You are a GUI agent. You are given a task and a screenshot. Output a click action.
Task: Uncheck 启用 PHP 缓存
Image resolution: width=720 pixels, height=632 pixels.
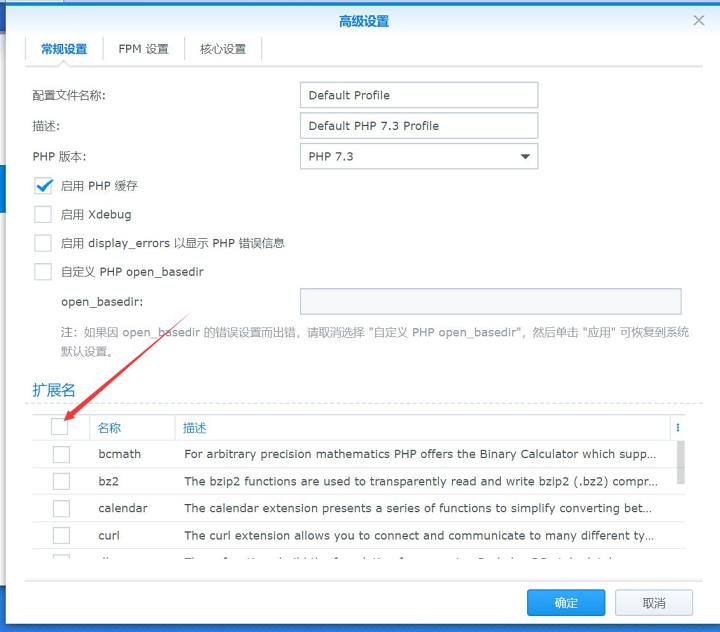[43, 186]
